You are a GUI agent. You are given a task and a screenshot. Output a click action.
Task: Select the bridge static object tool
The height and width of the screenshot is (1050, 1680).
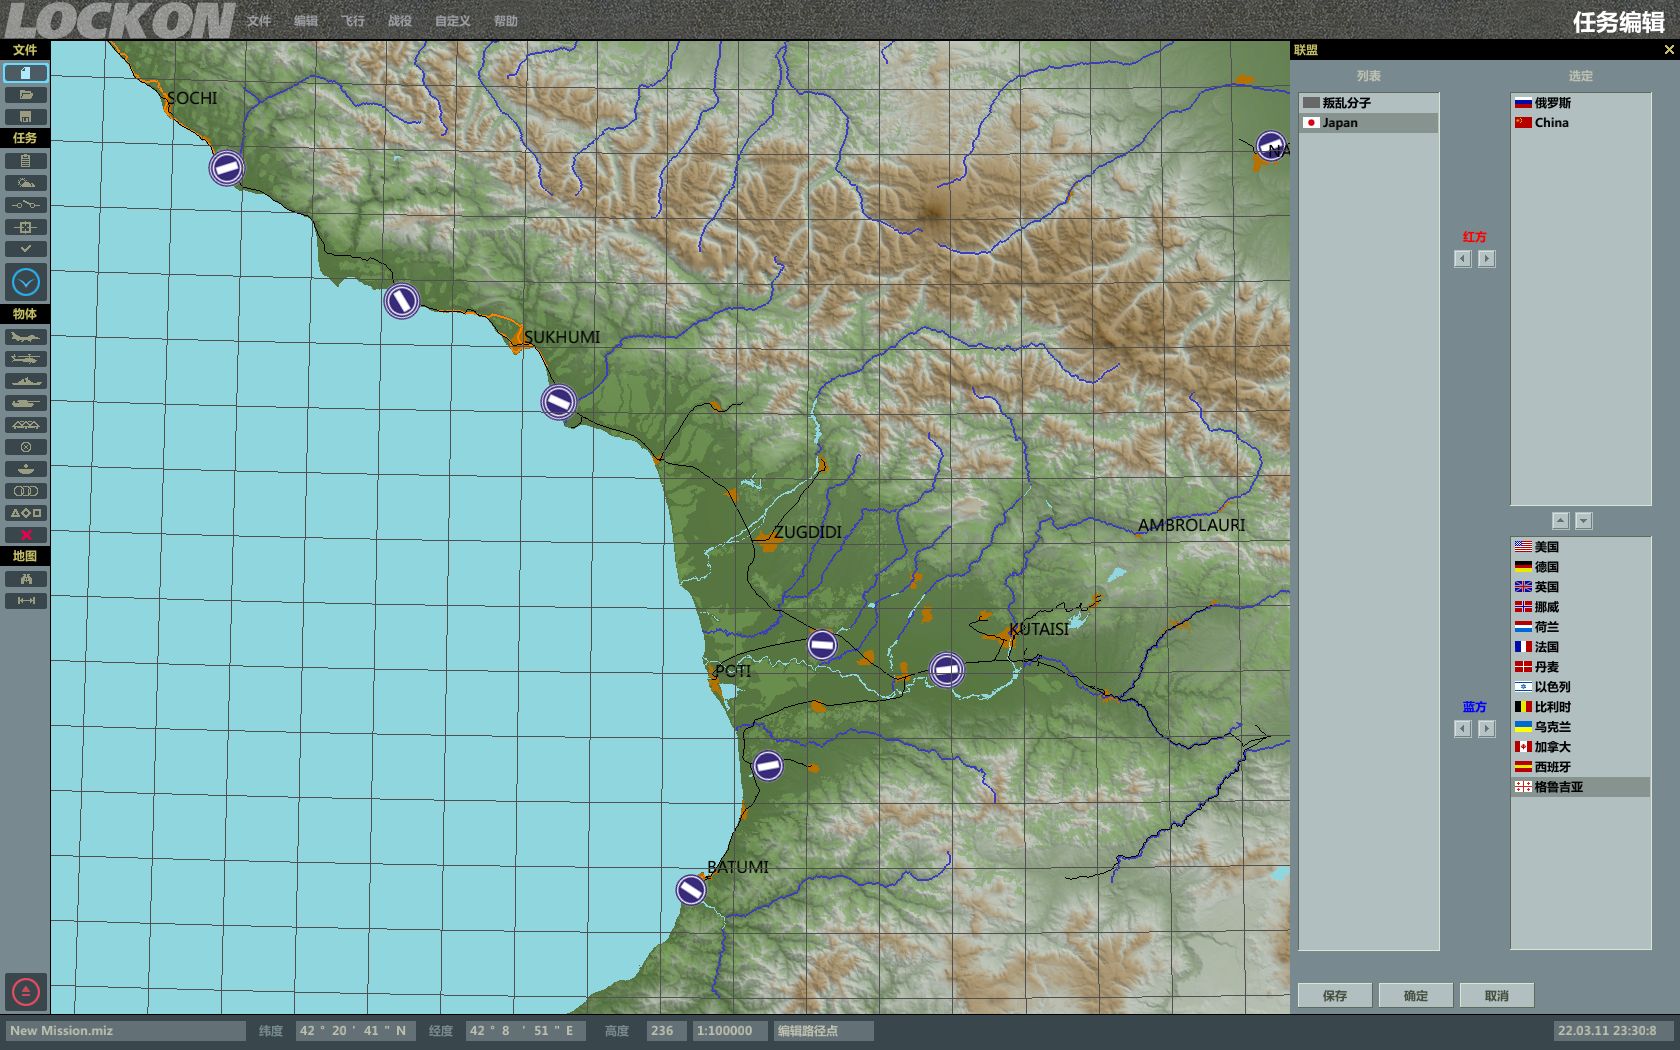tap(25, 425)
